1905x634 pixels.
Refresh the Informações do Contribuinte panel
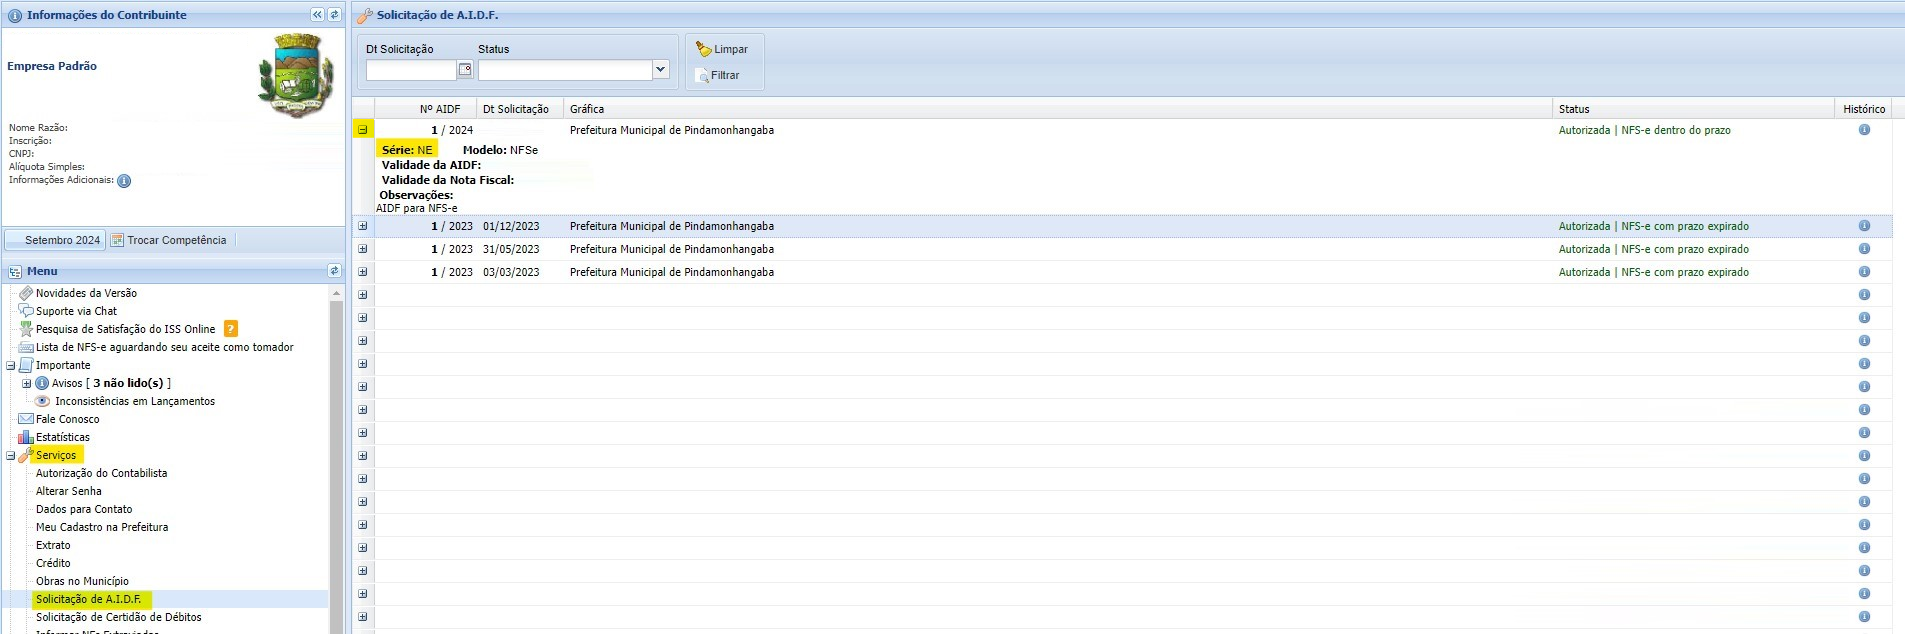(x=334, y=15)
